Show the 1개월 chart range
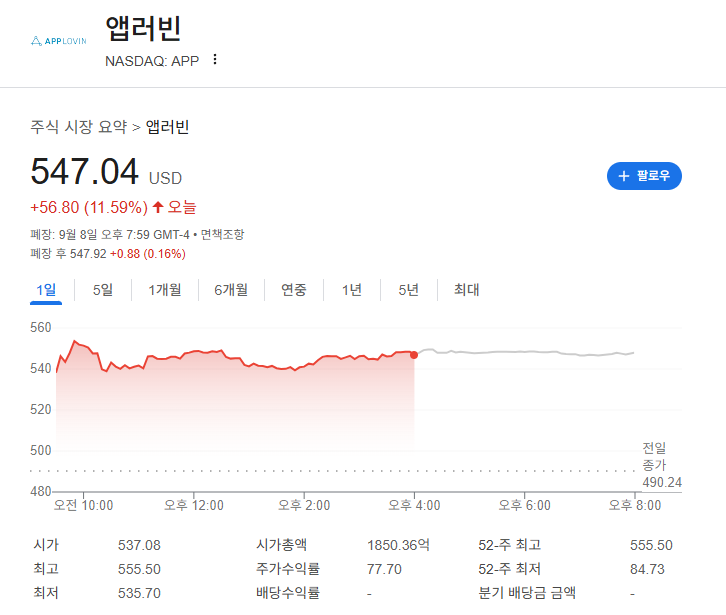 coord(165,290)
